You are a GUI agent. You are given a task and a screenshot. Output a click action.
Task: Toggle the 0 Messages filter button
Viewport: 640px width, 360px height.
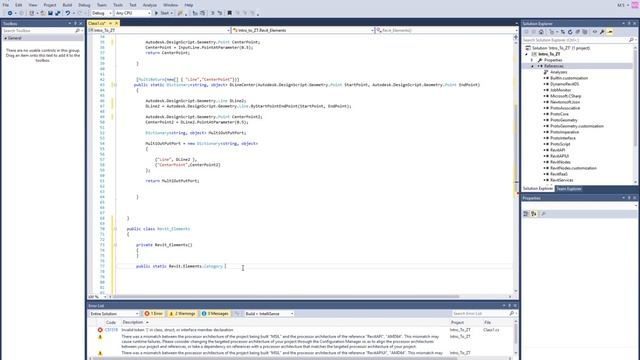[x=215, y=314]
